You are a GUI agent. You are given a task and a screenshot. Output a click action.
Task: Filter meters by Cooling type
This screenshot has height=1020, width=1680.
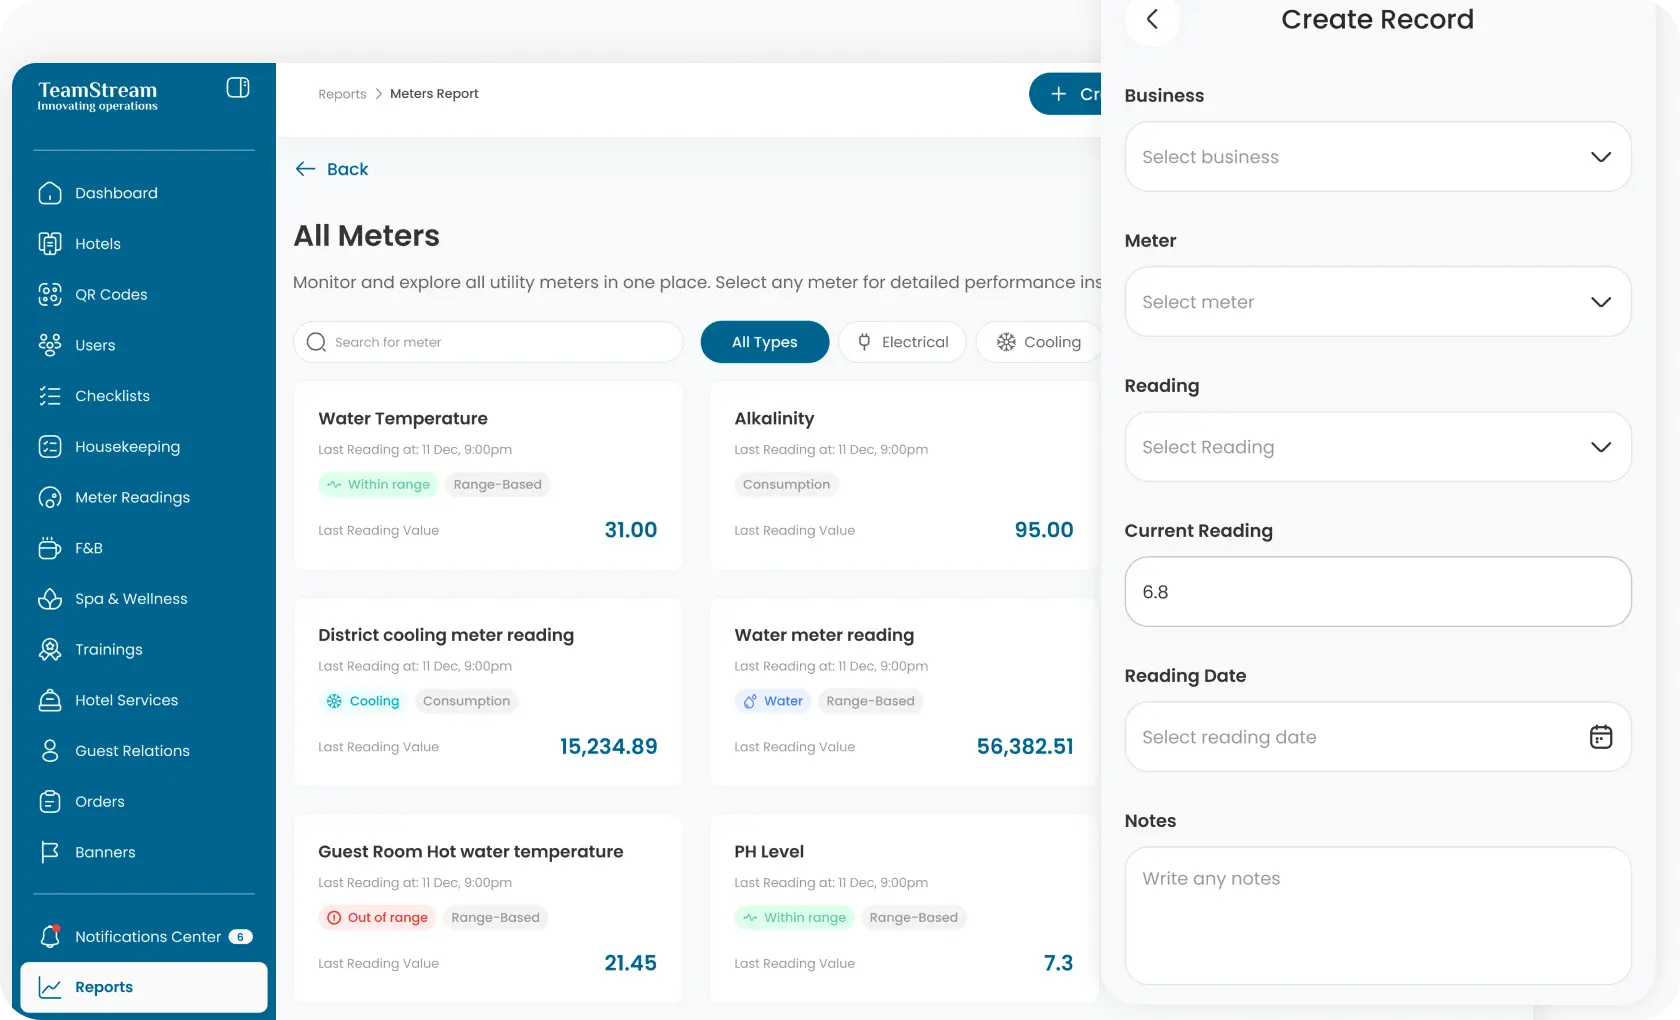click(x=1039, y=342)
